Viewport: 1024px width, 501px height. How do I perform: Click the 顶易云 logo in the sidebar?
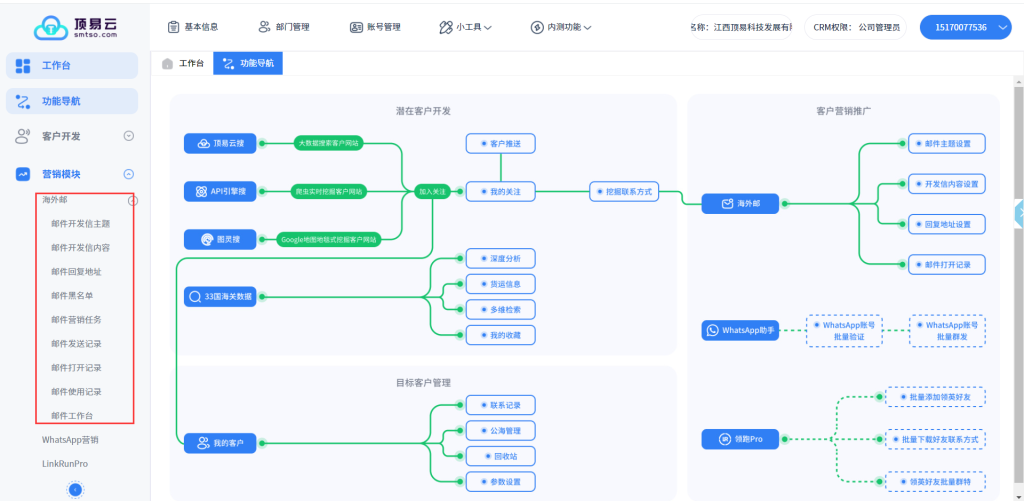click(x=76, y=27)
